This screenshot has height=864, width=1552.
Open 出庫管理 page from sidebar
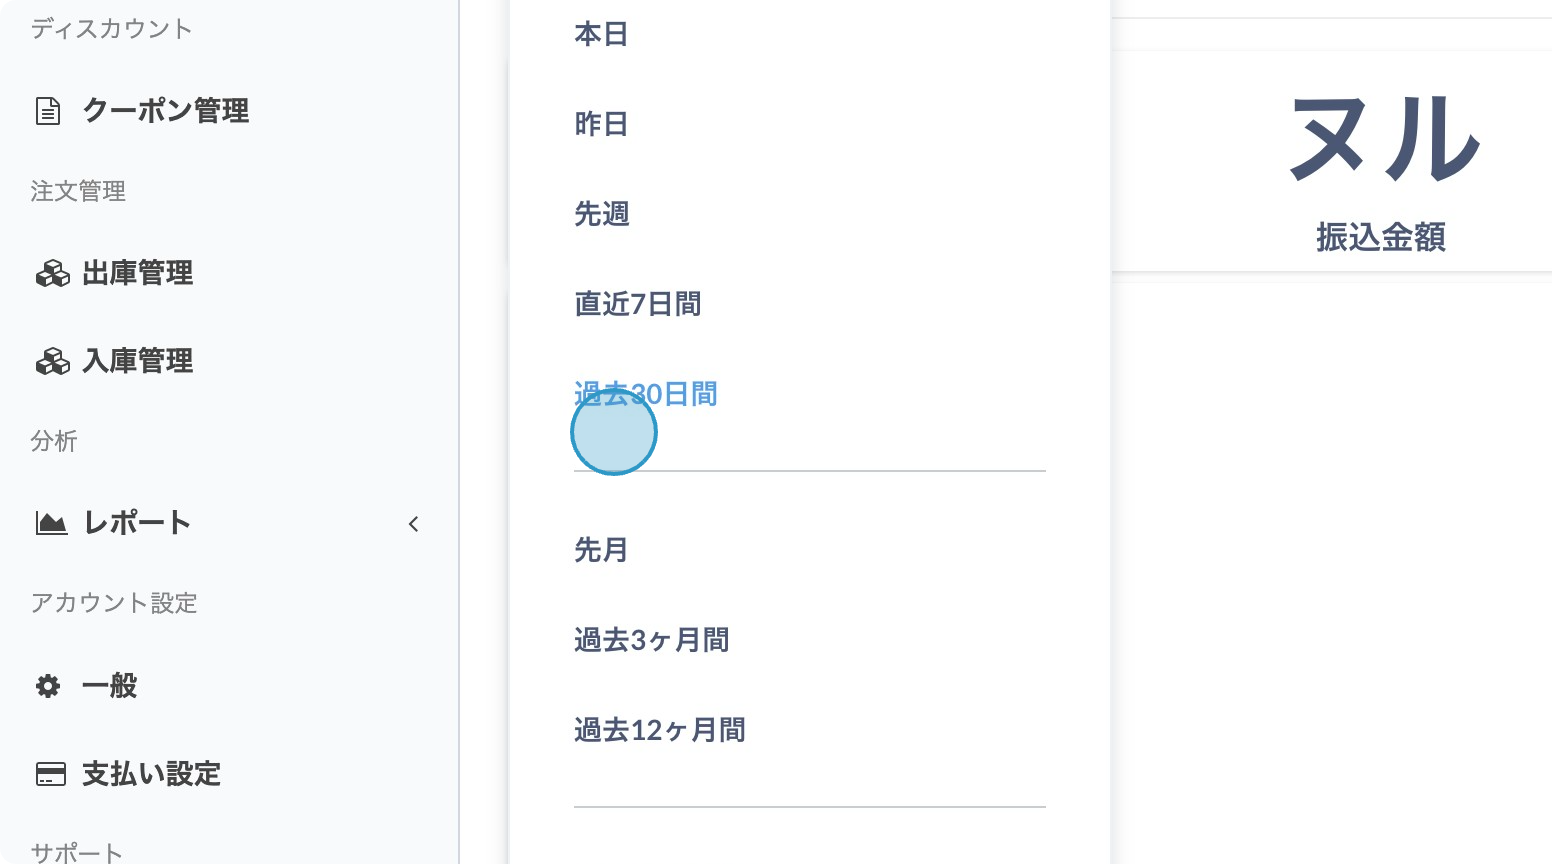(138, 273)
